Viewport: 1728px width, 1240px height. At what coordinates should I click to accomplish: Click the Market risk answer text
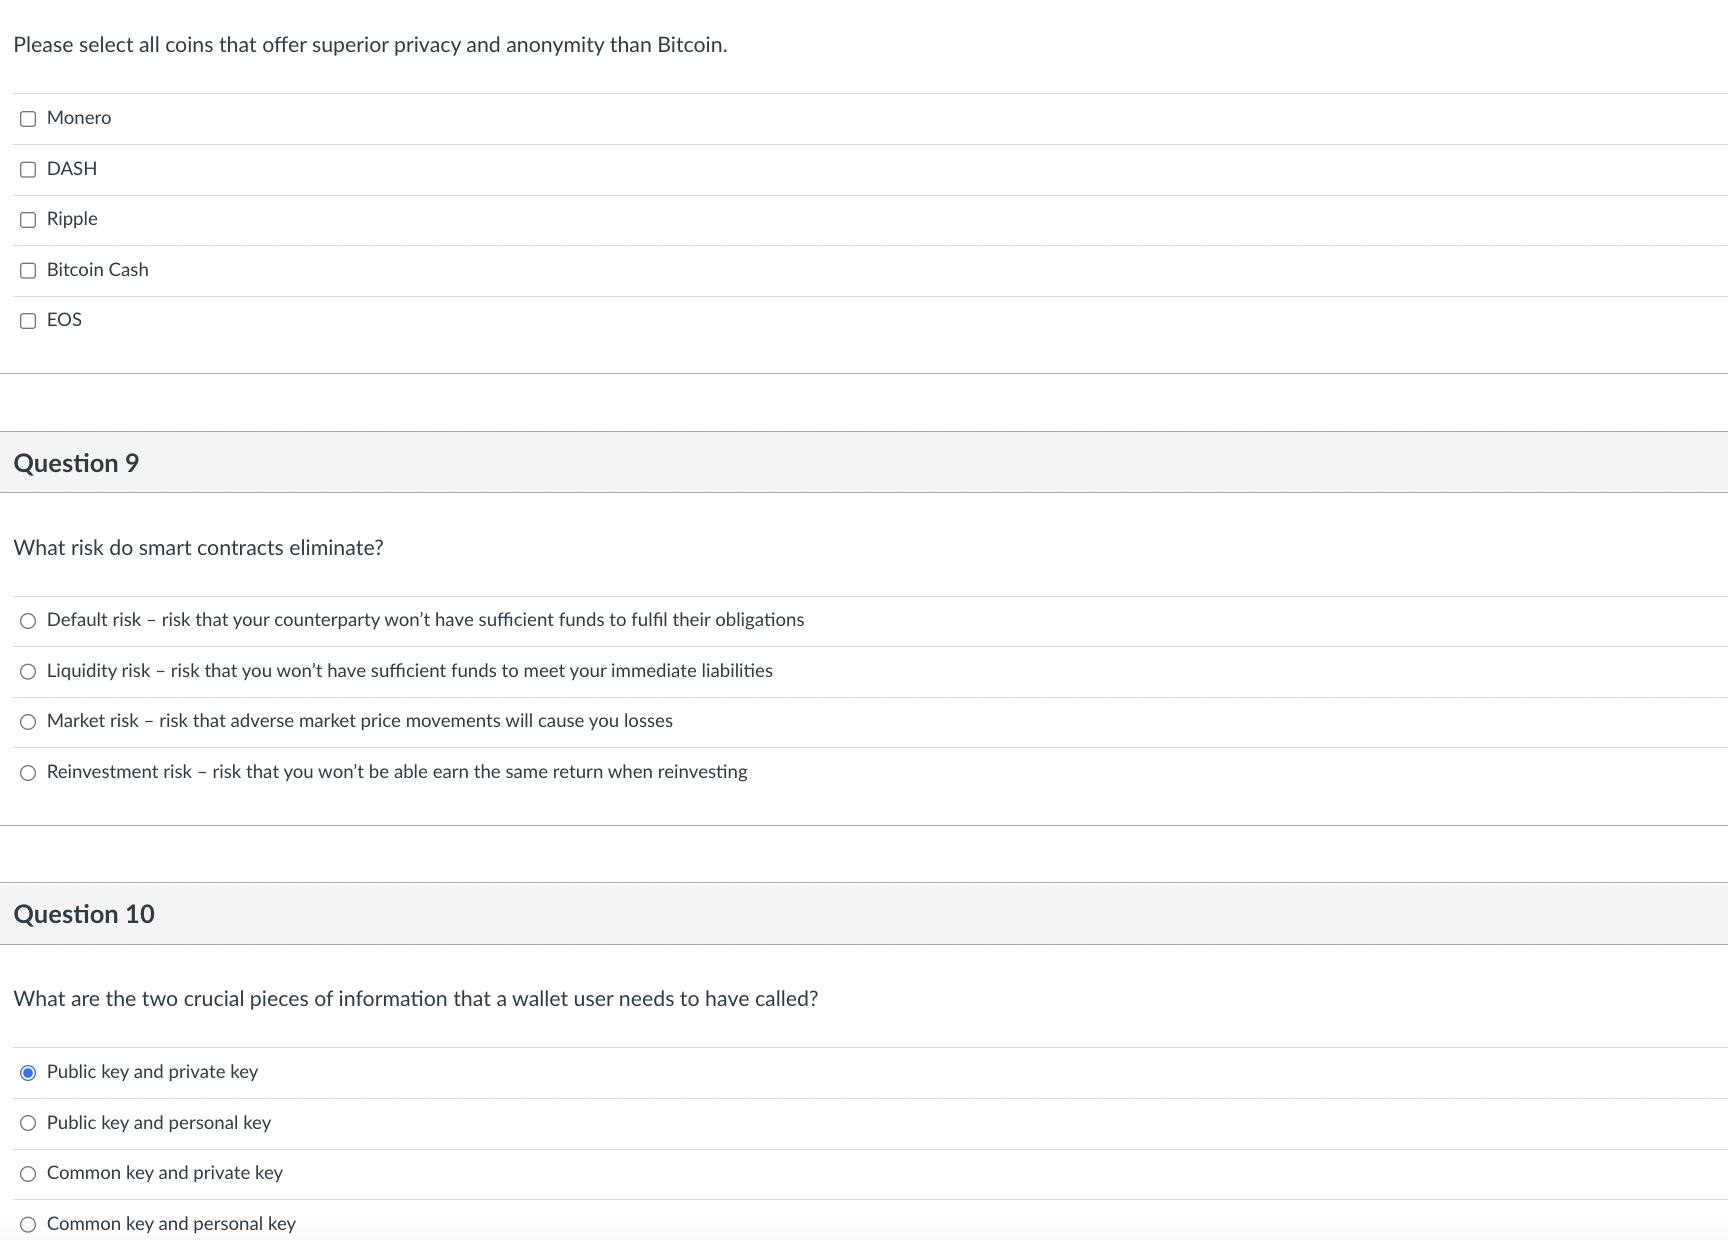(359, 721)
